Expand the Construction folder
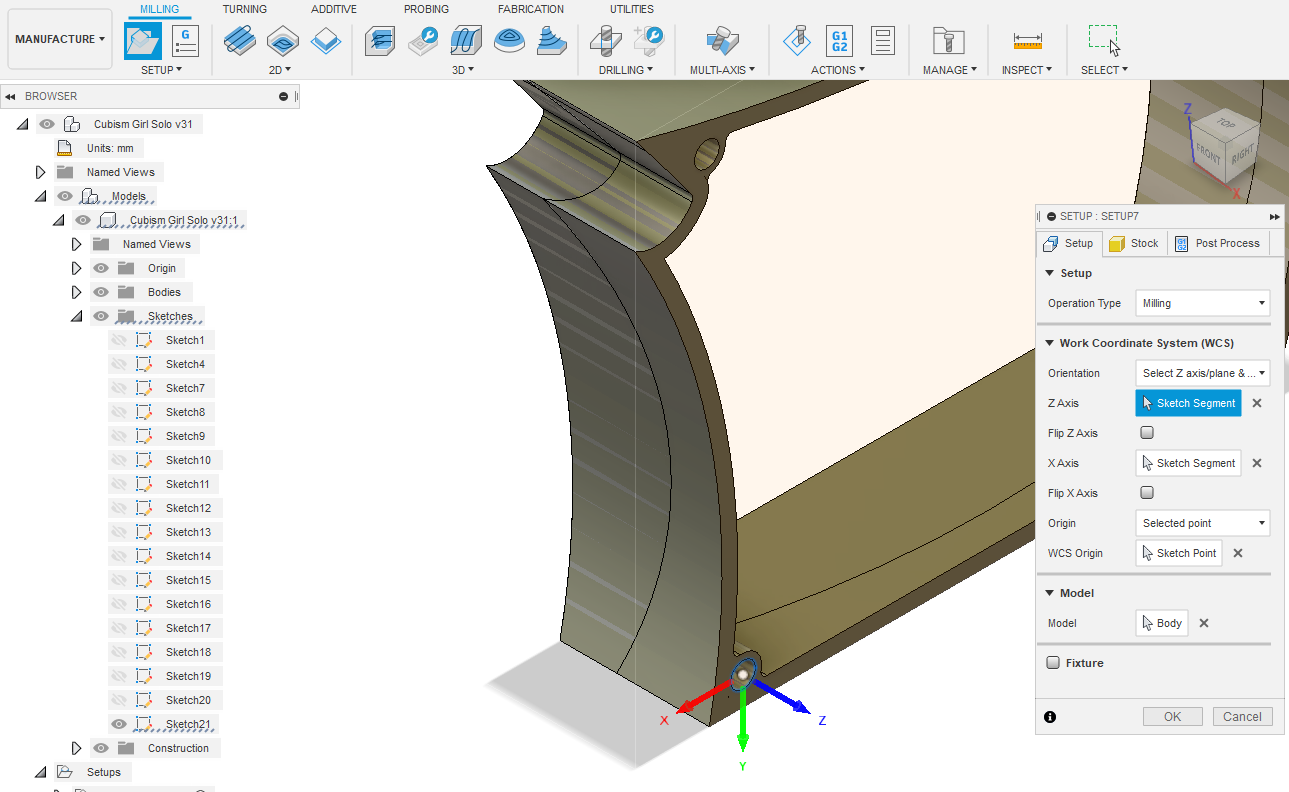The width and height of the screenshot is (1289, 792). point(77,748)
